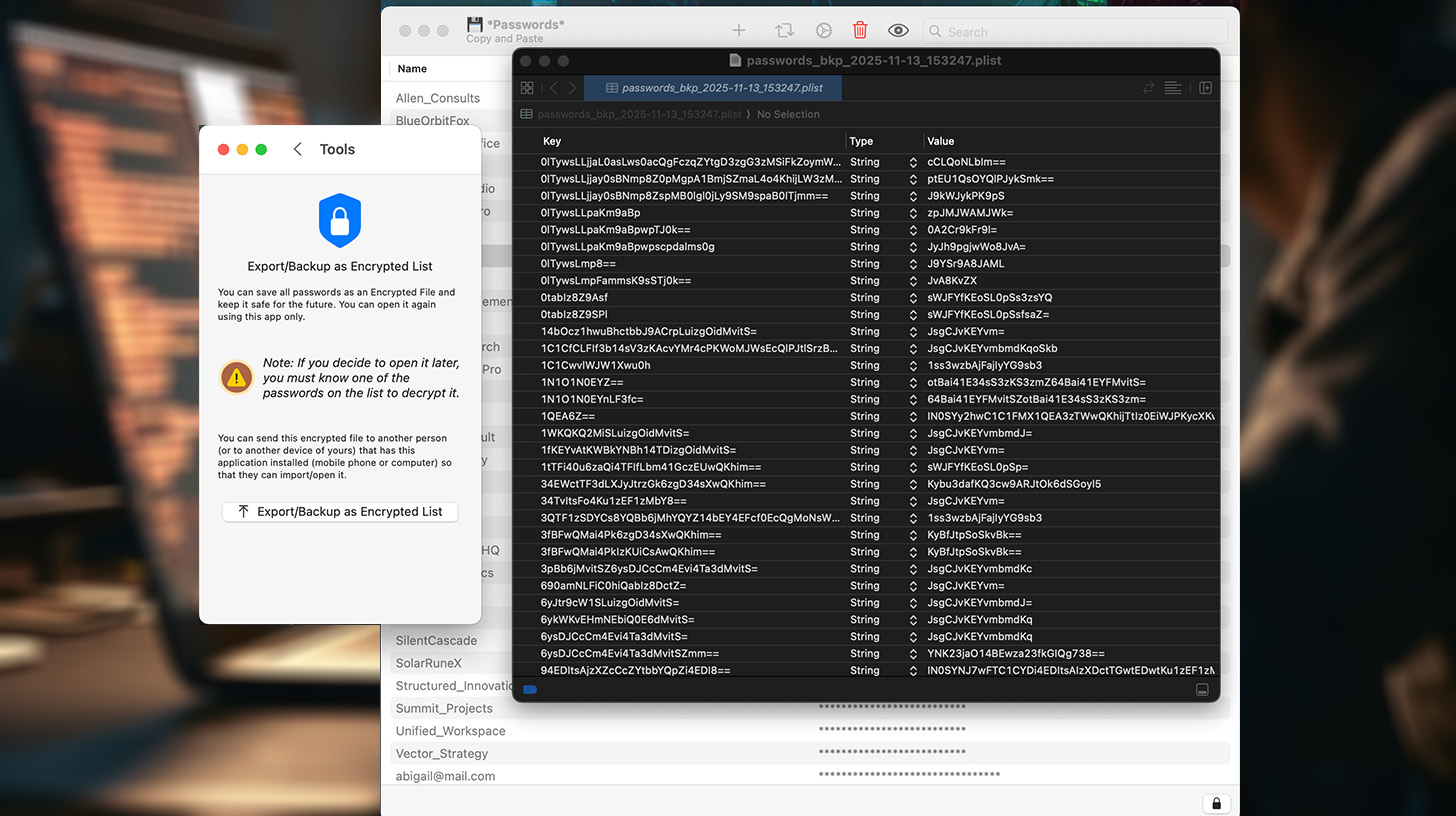
Task: Go back with the chevron in Tools window
Action: click(x=297, y=149)
